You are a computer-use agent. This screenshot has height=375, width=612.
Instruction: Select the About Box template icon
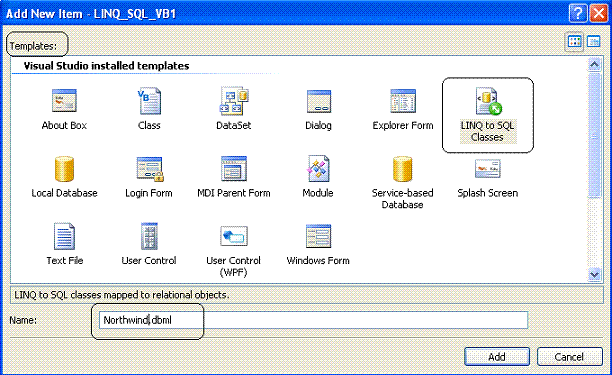(64, 101)
